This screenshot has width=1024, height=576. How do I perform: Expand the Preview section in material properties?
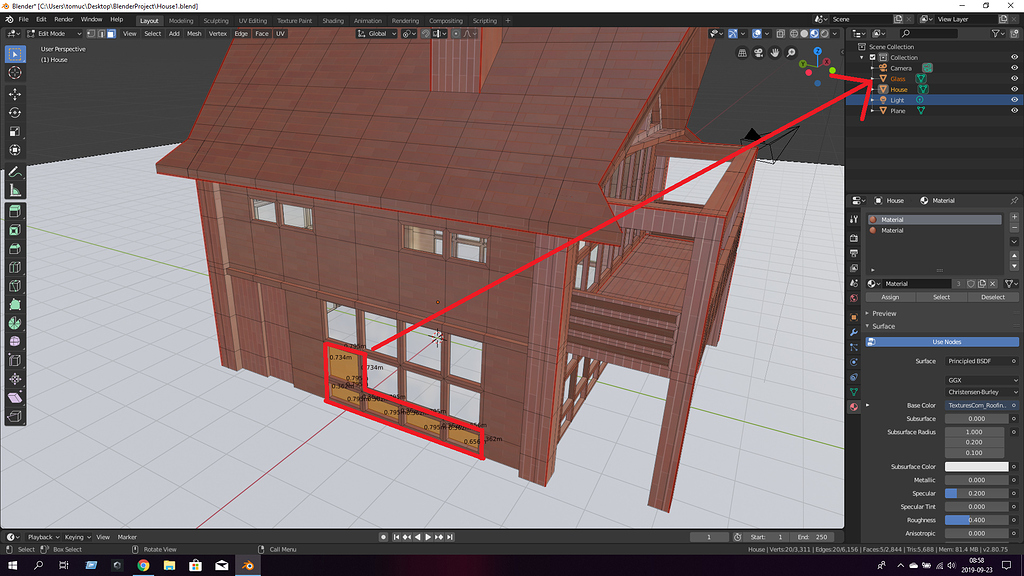883,313
